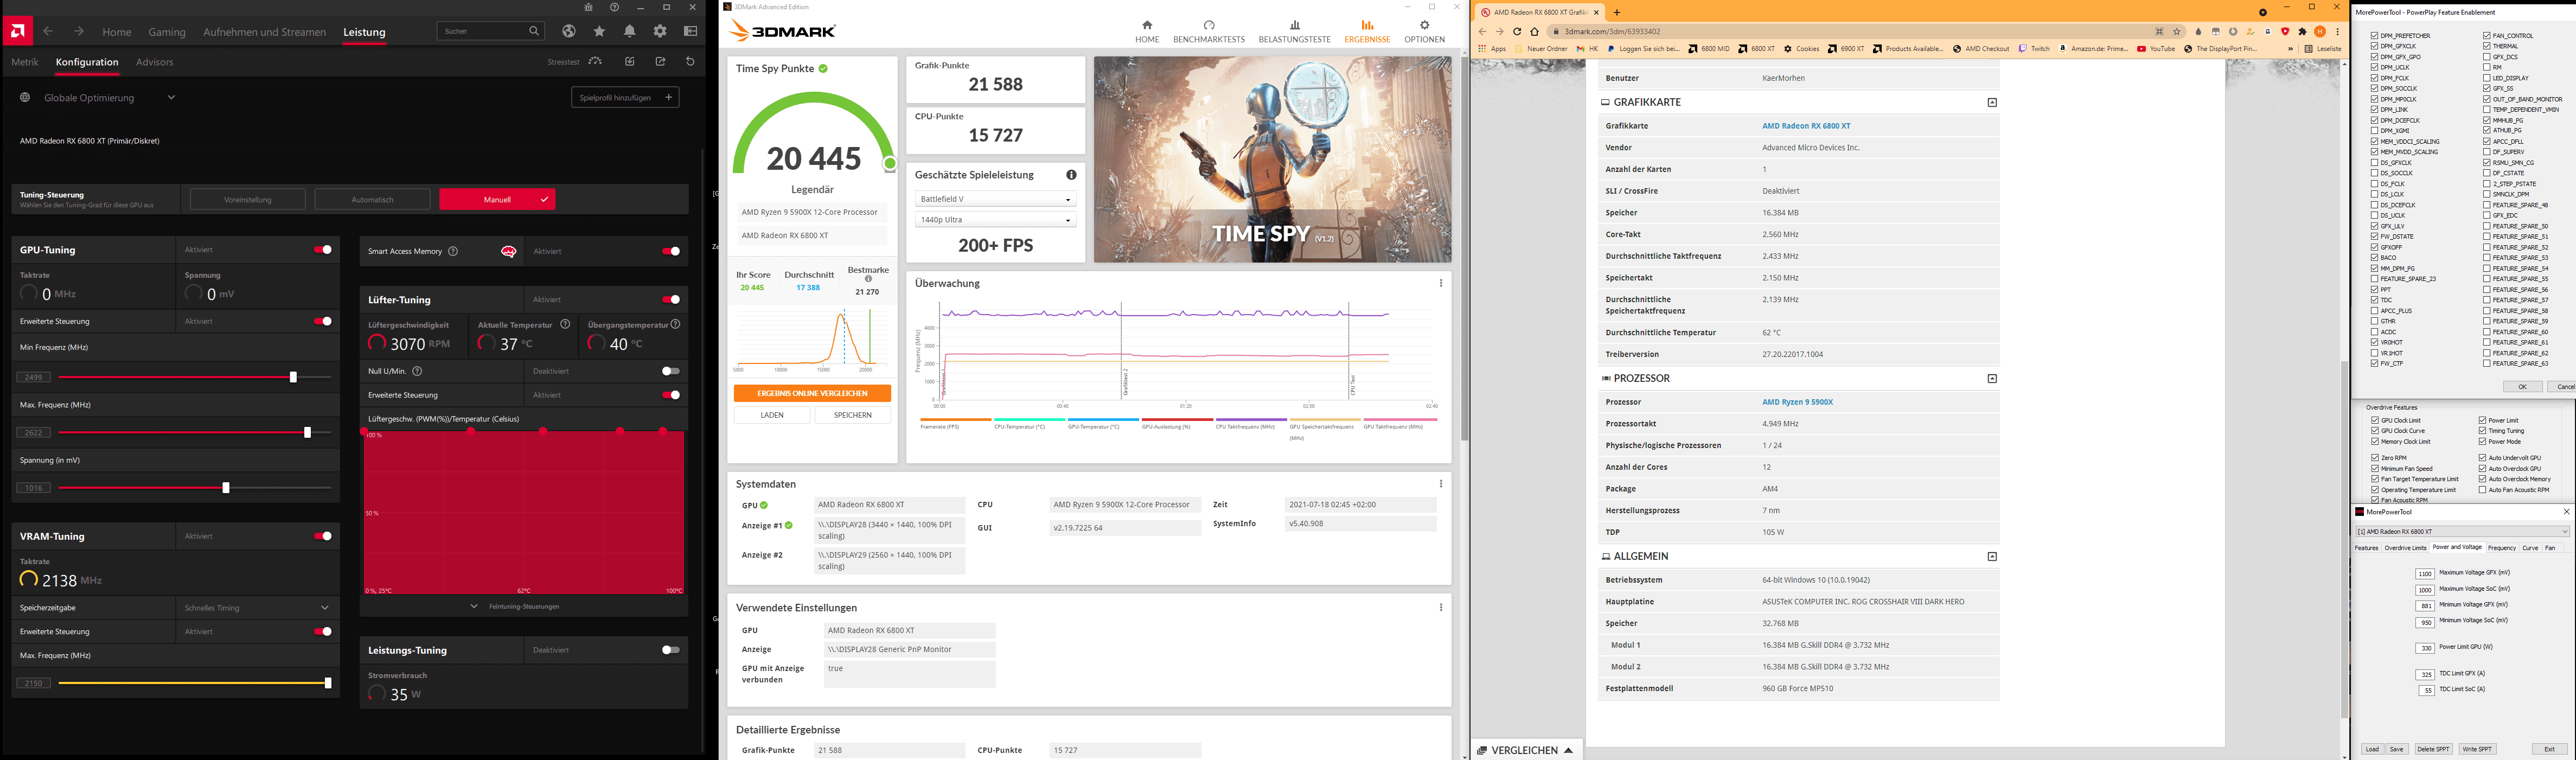This screenshot has height=760, width=2576.
Task: Toggle Lüfter-Tuning switch
Action: click(671, 299)
